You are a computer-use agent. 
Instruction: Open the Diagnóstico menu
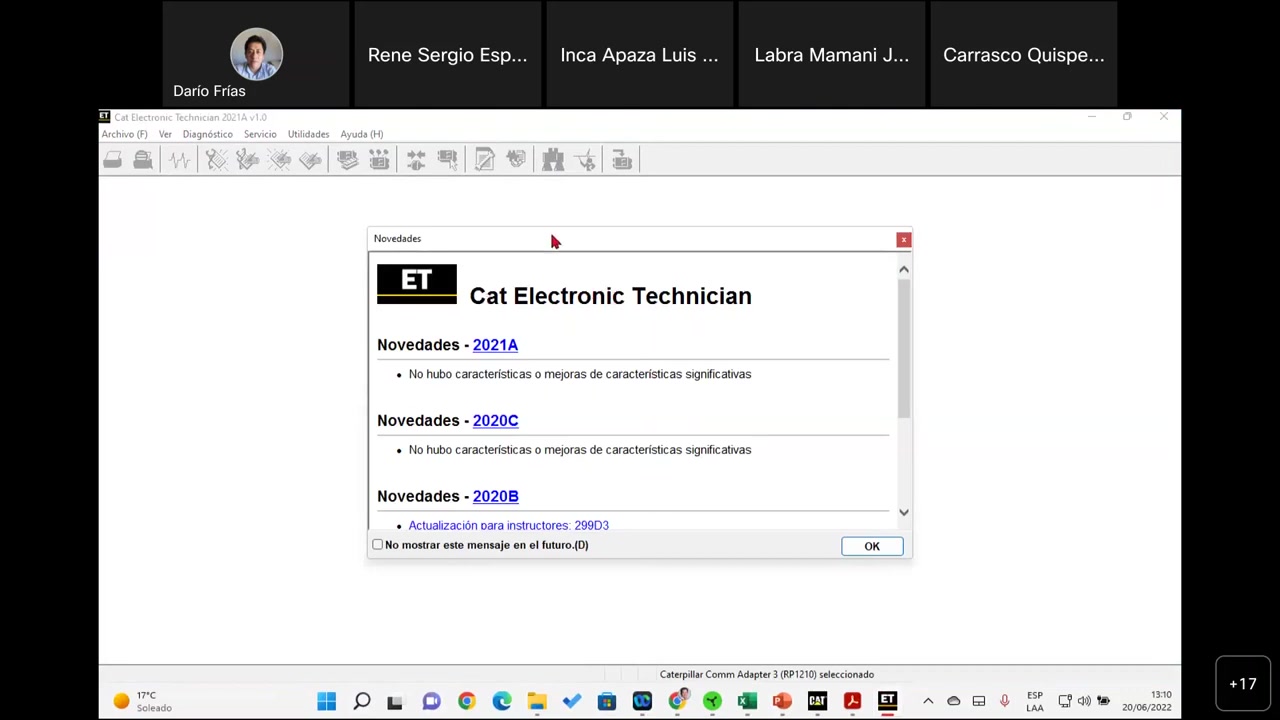click(207, 134)
